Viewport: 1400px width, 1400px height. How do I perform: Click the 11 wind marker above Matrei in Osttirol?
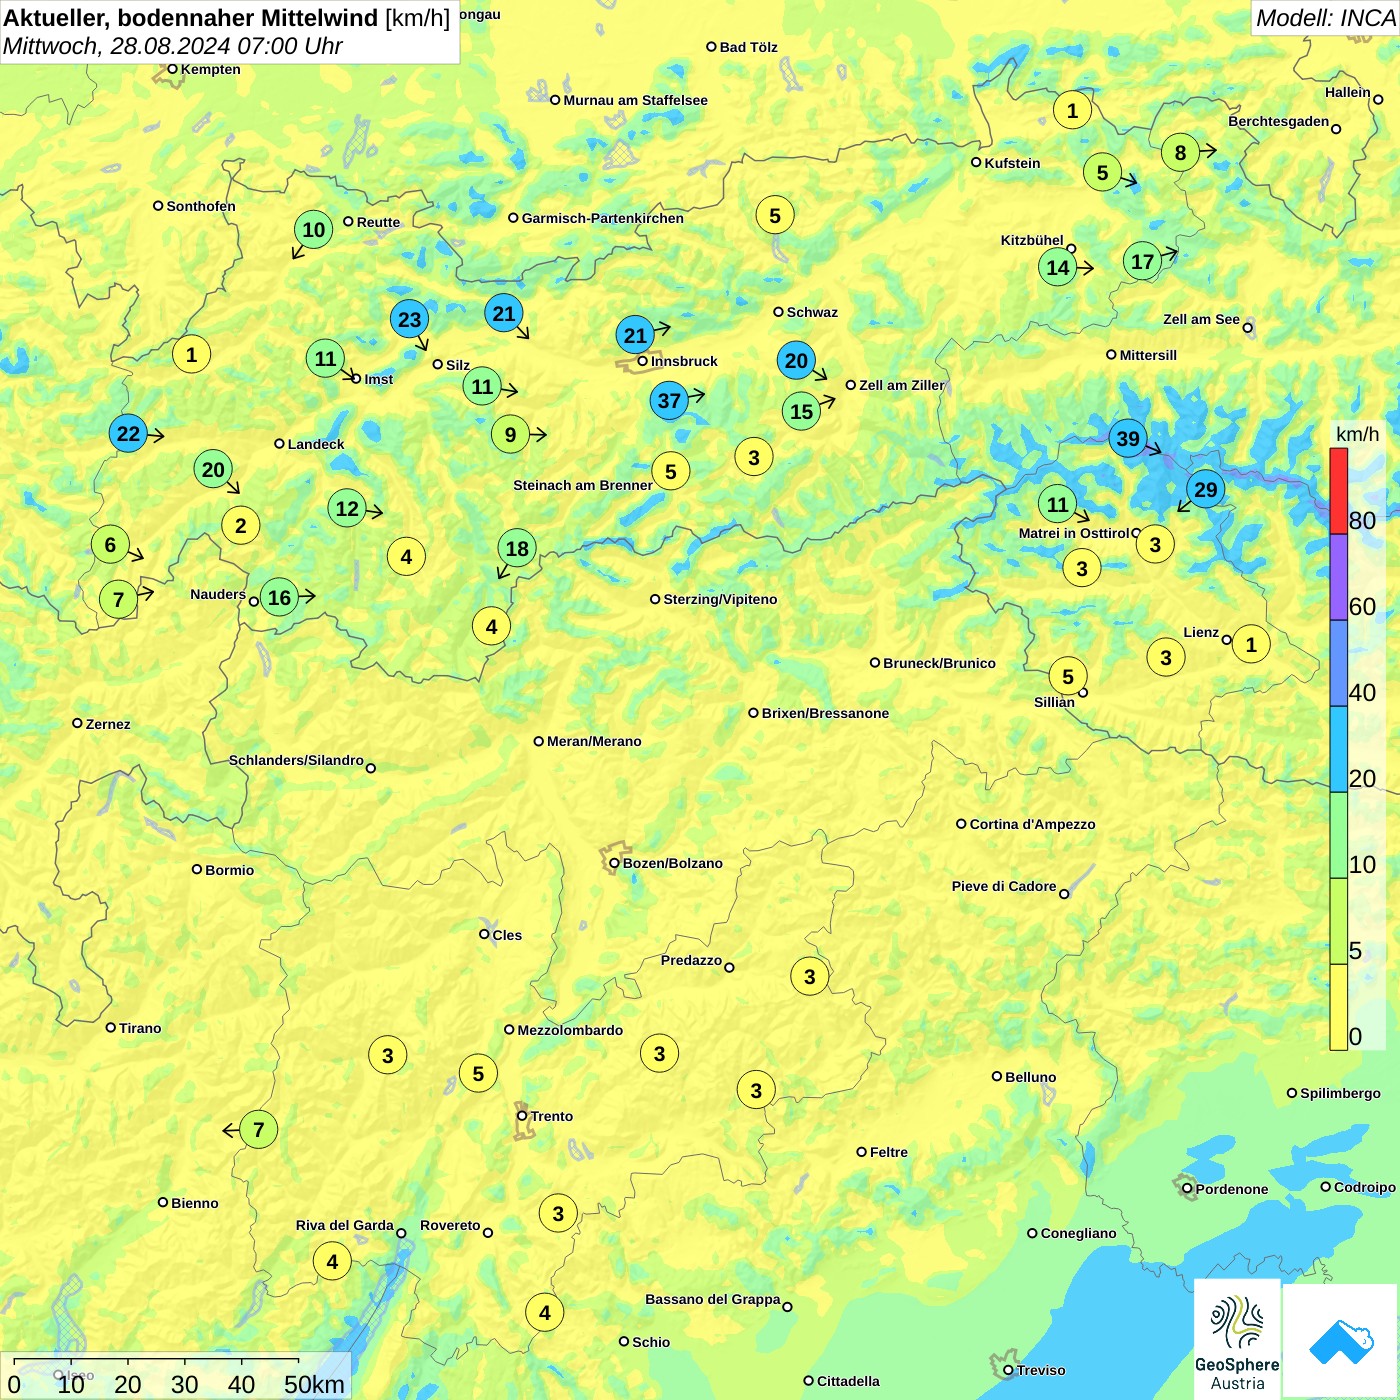1058,504
